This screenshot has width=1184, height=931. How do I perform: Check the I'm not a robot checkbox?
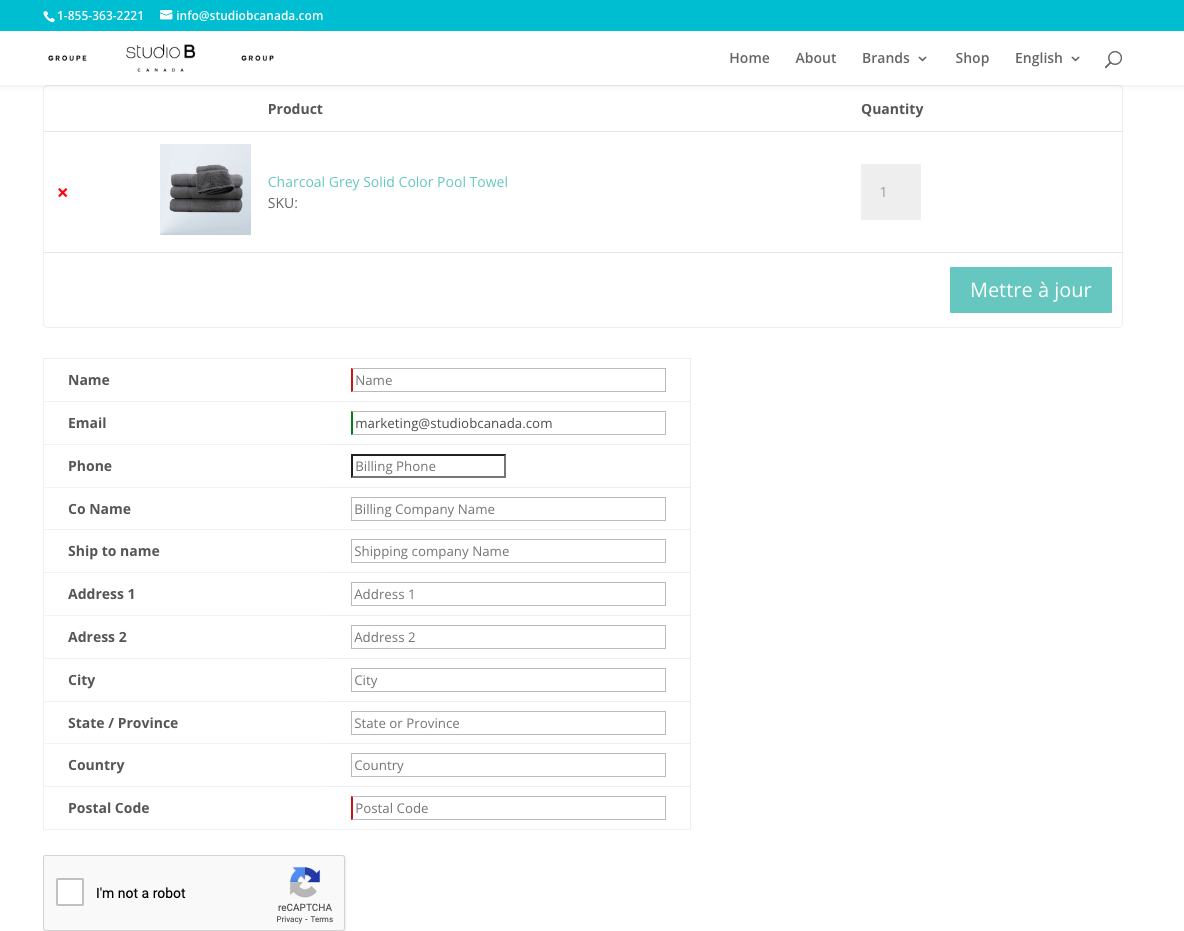coord(70,892)
